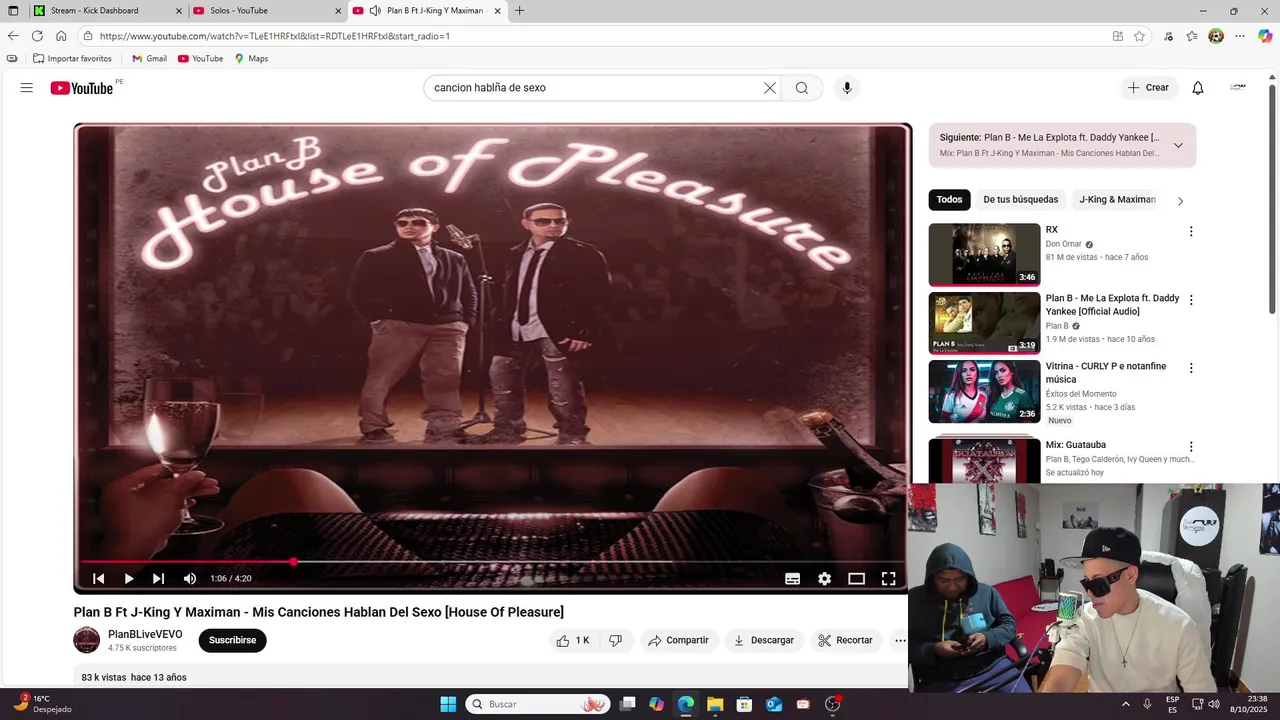This screenshot has width=1280, height=720.
Task: Run the search with the magnifier button
Action: pos(802,88)
